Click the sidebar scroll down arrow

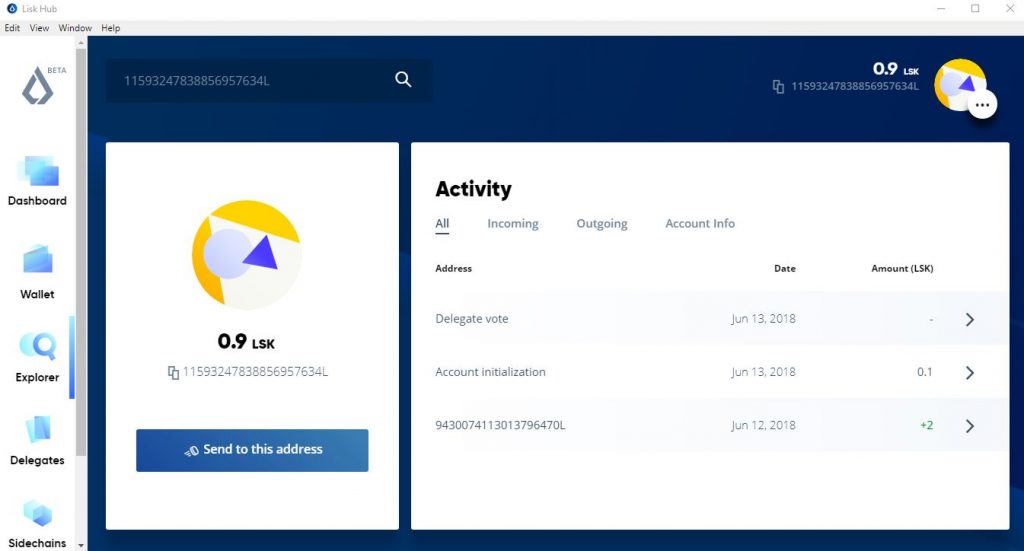[81, 545]
